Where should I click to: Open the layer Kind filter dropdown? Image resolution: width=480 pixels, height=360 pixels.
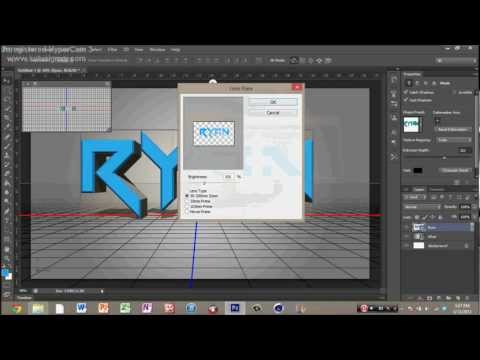click(415, 197)
